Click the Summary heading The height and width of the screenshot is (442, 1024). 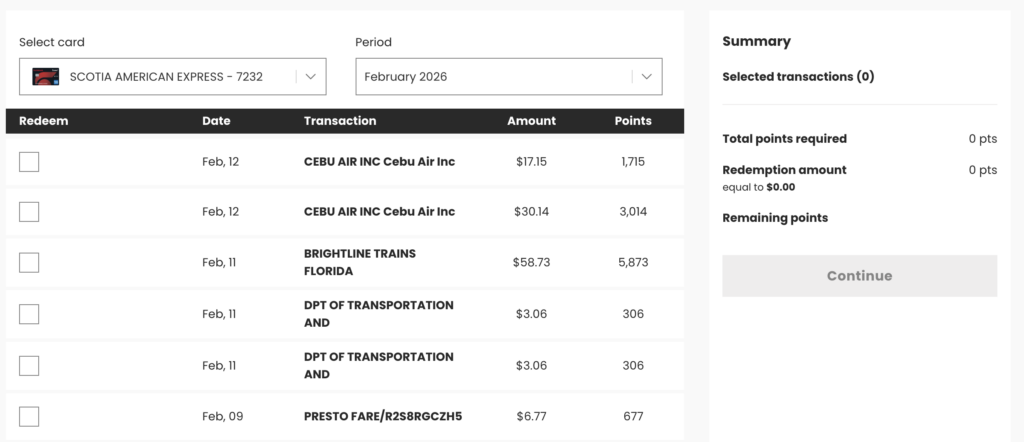coord(756,41)
